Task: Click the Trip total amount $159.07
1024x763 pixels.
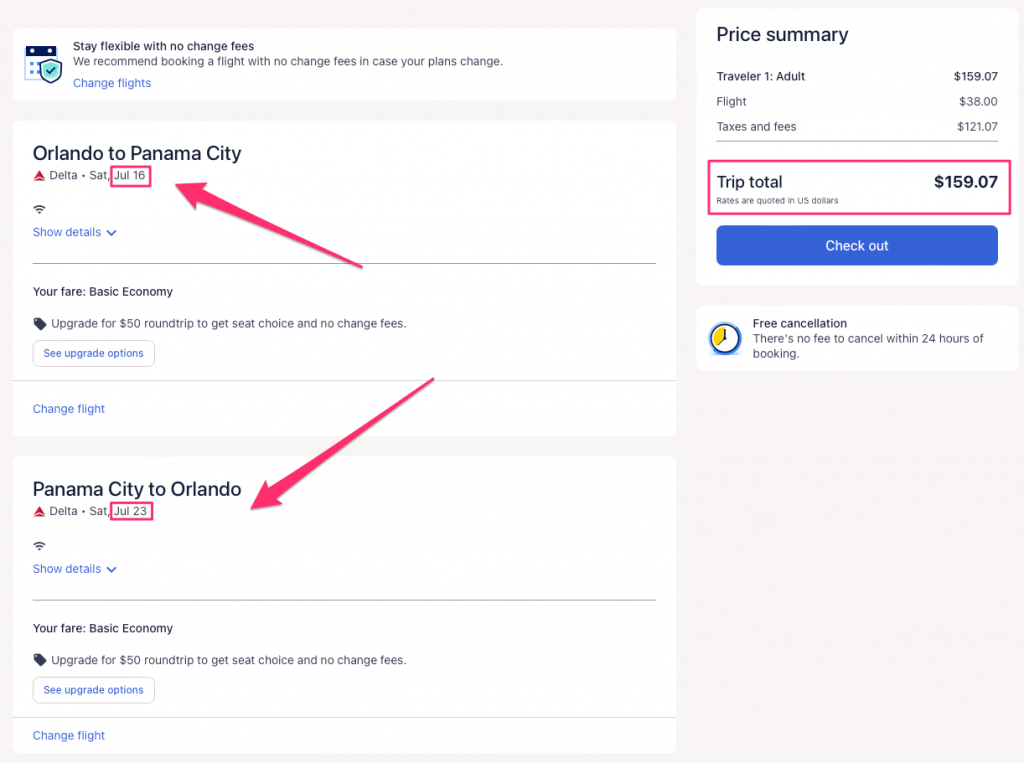Action: (965, 182)
